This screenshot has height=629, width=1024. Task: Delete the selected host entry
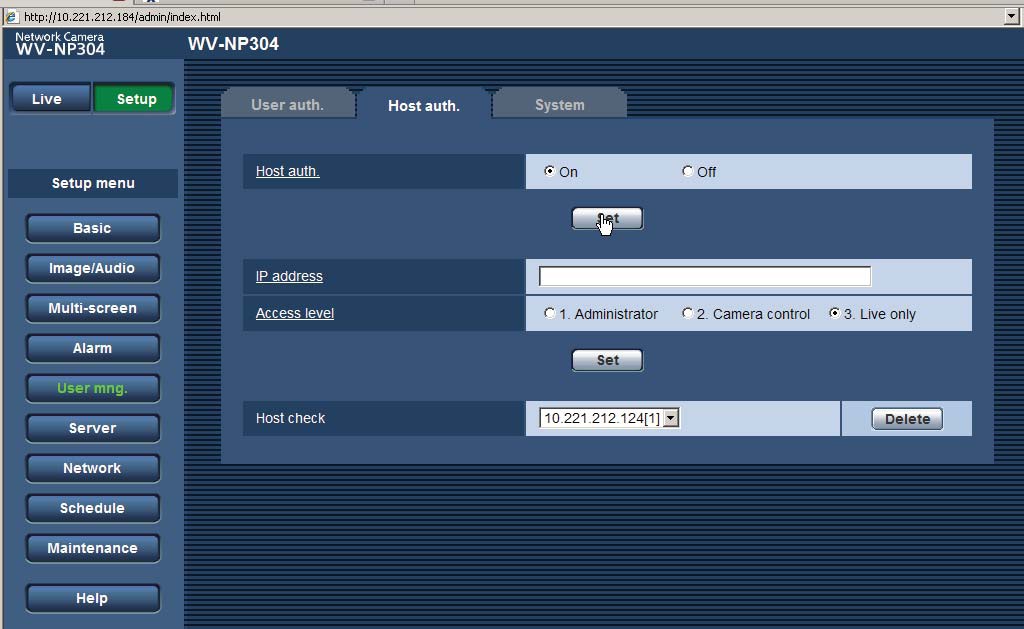(x=907, y=419)
